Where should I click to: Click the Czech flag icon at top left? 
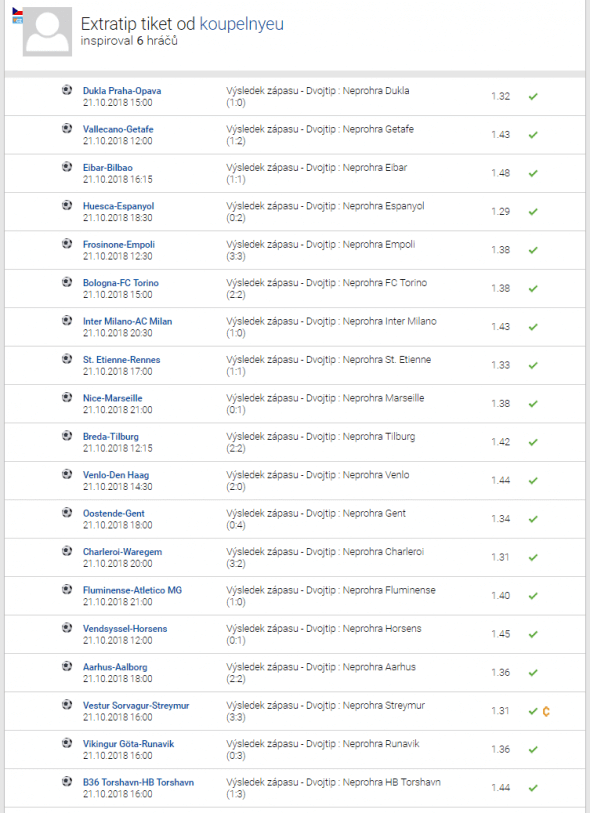click(x=18, y=11)
